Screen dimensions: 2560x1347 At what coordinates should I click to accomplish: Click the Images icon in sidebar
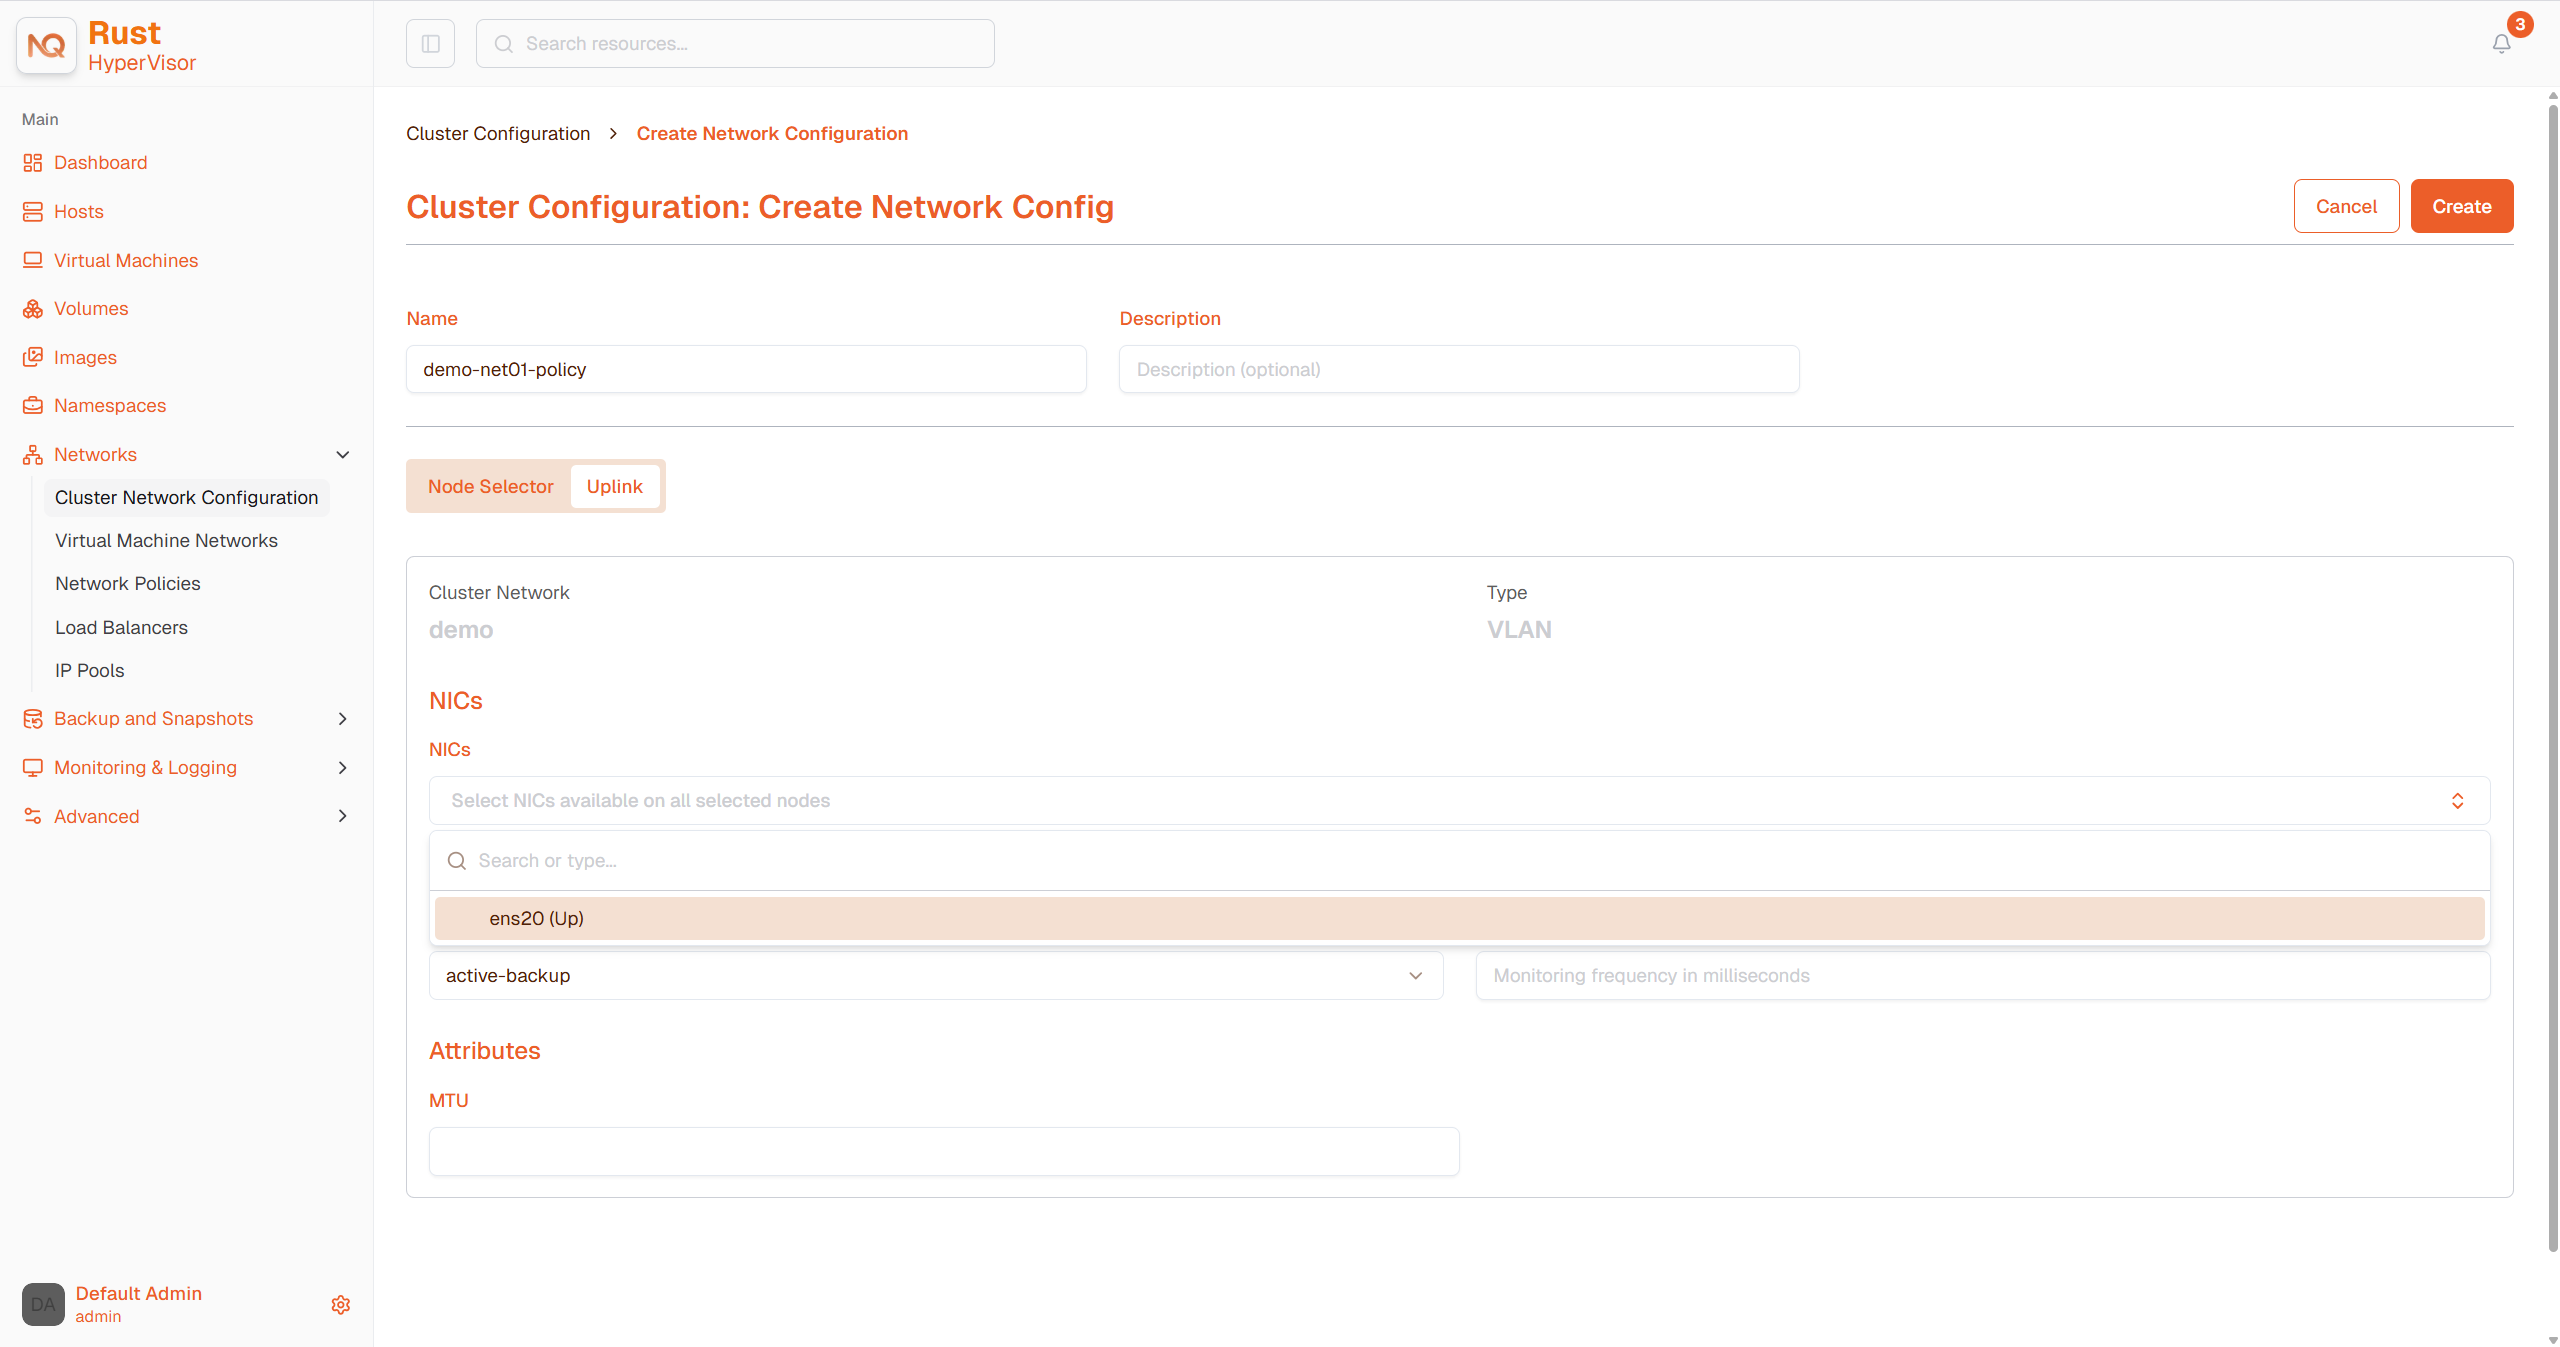point(33,358)
